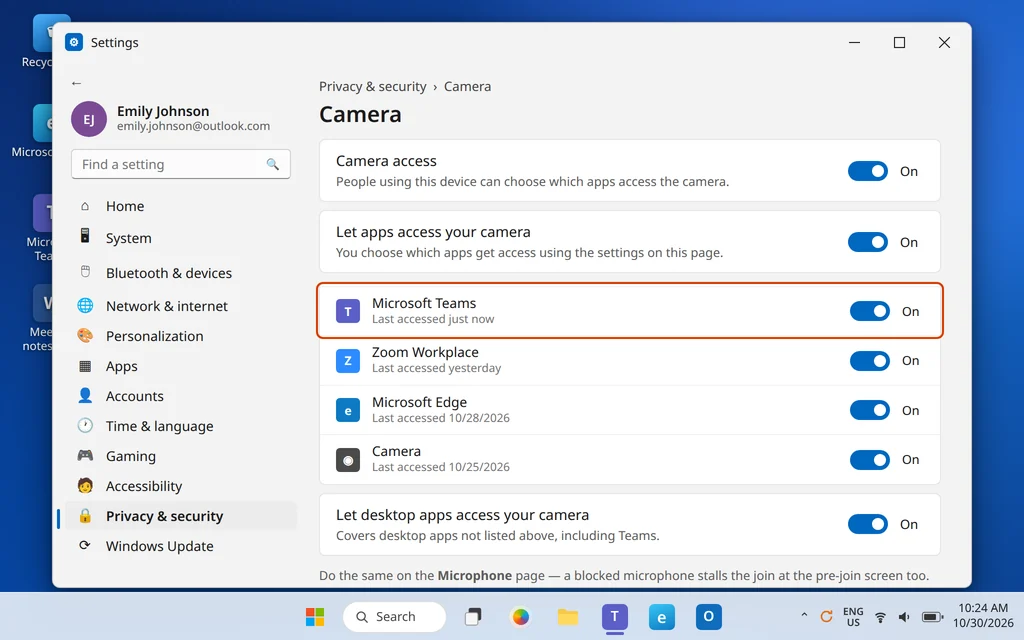The height and width of the screenshot is (640, 1024).
Task: Click the Zoom Workplace app icon
Action: click(x=347, y=360)
